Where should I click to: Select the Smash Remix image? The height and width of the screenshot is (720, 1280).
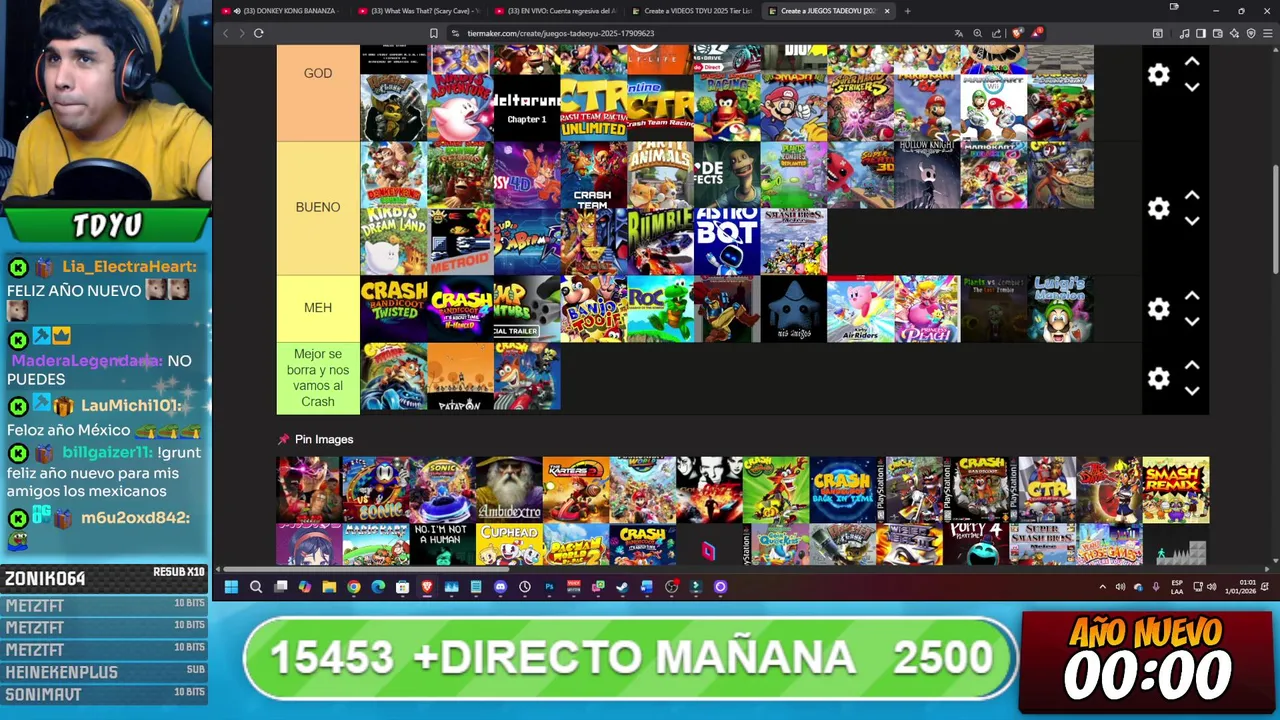(1176, 490)
